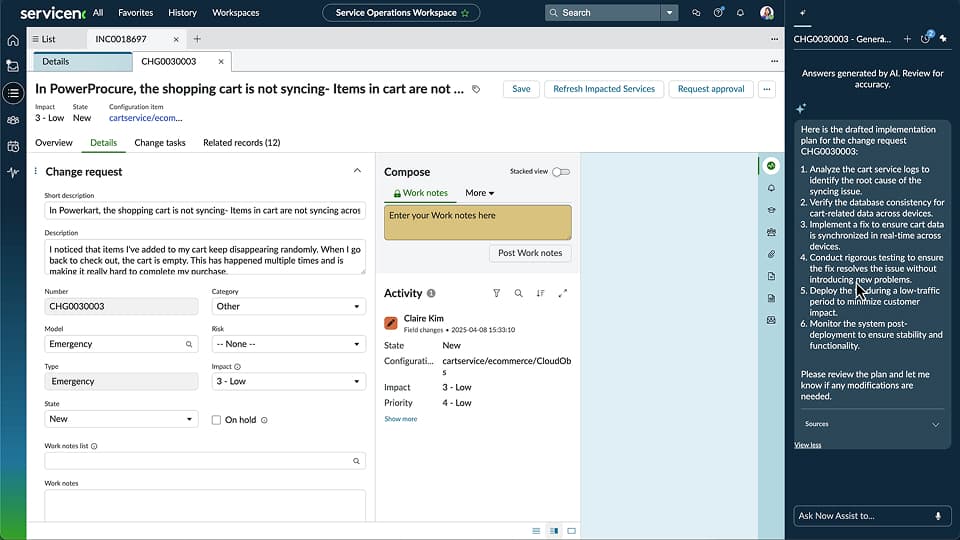Click the Activity filter funnel icon
The width and height of the screenshot is (960, 540).
[496, 293]
